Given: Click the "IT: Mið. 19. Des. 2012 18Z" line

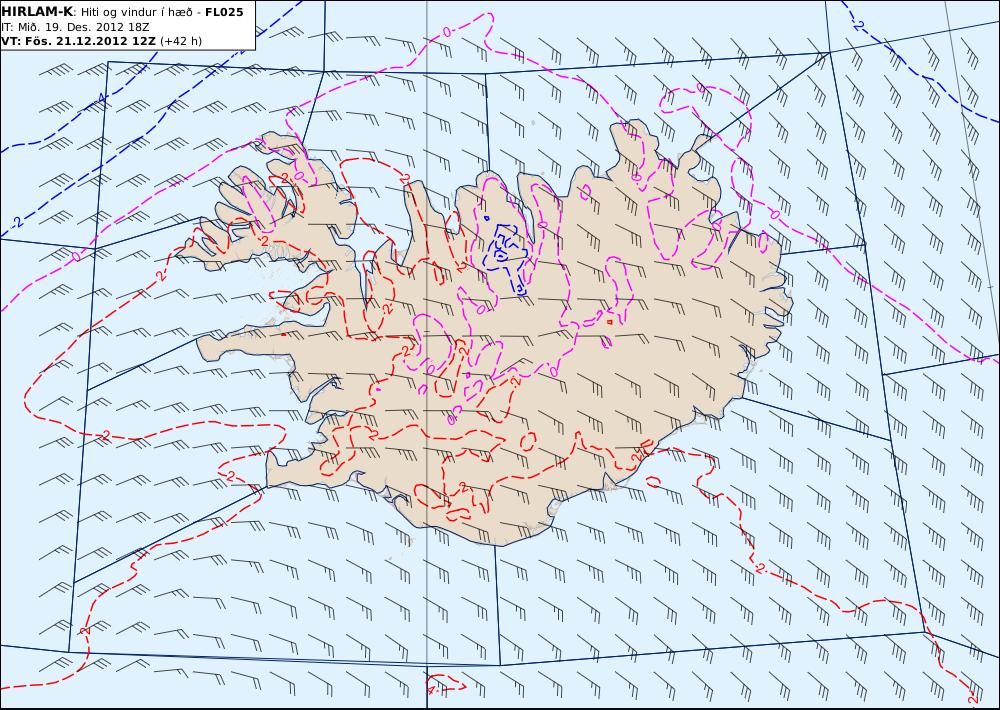Looking at the screenshot, I should [x=75, y=27].
